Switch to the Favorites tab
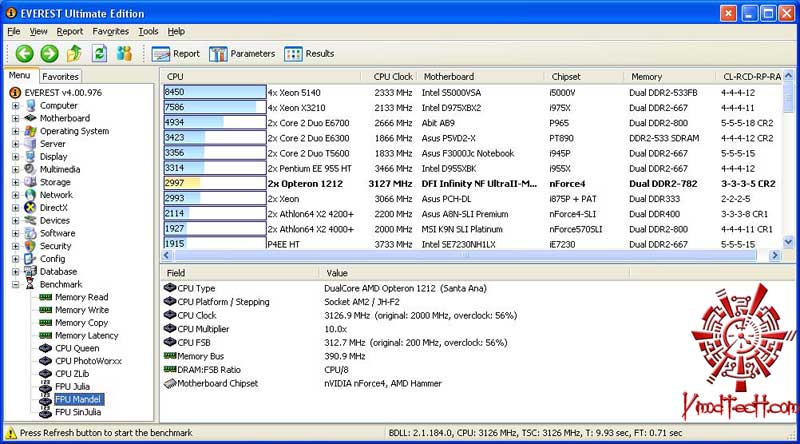800x444 pixels. (60, 77)
